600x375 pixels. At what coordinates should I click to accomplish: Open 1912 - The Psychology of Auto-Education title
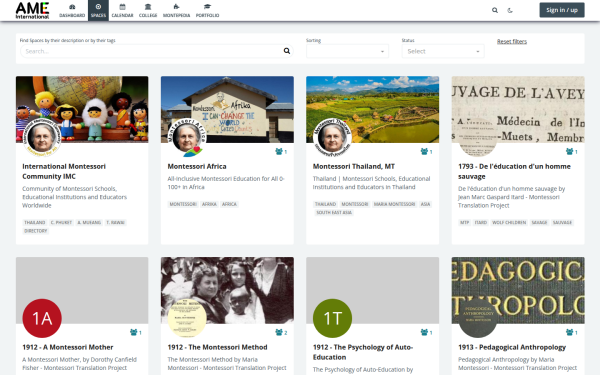tap(363, 352)
